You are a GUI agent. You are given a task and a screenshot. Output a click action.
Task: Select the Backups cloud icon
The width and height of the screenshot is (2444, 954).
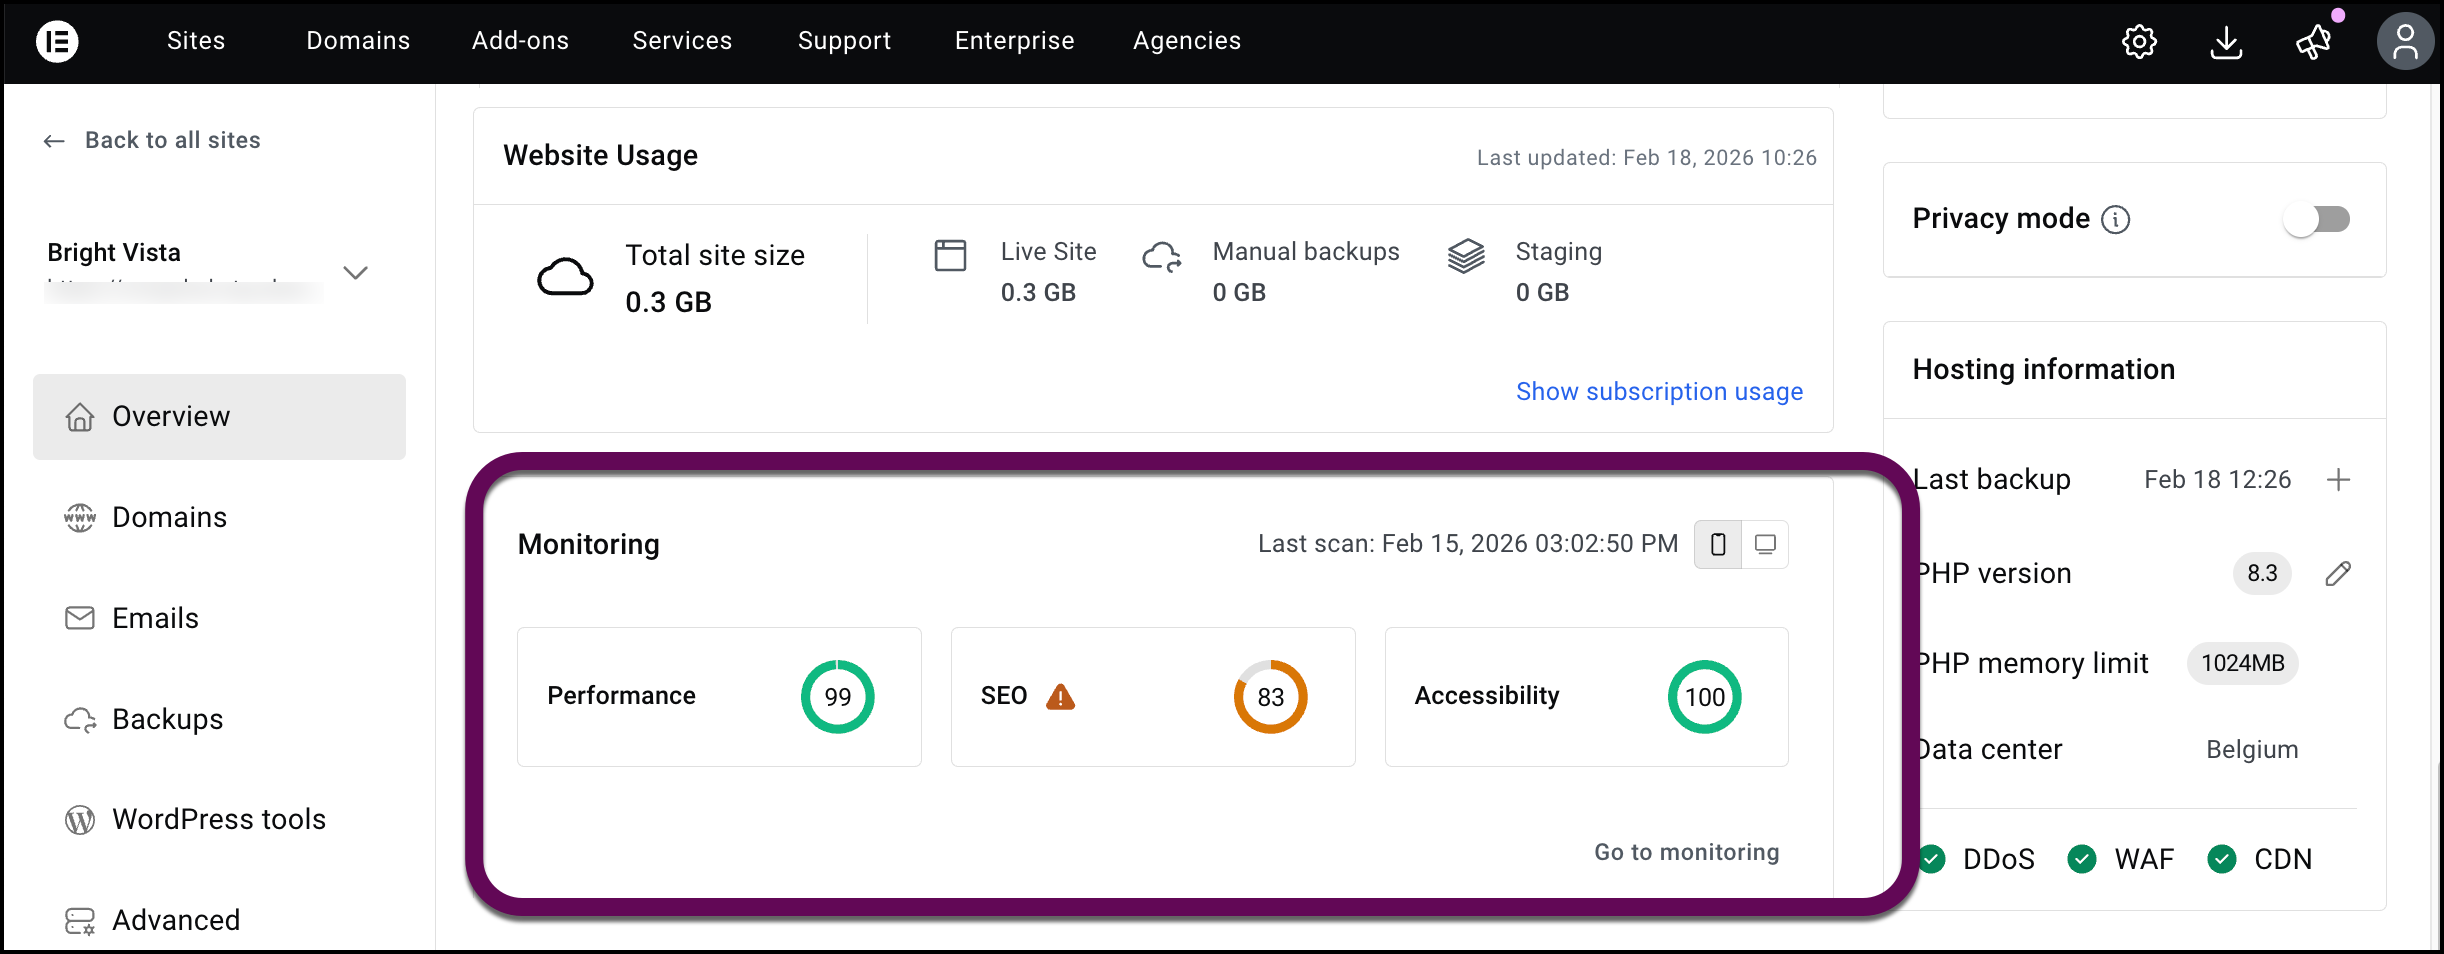pyautogui.click(x=79, y=719)
